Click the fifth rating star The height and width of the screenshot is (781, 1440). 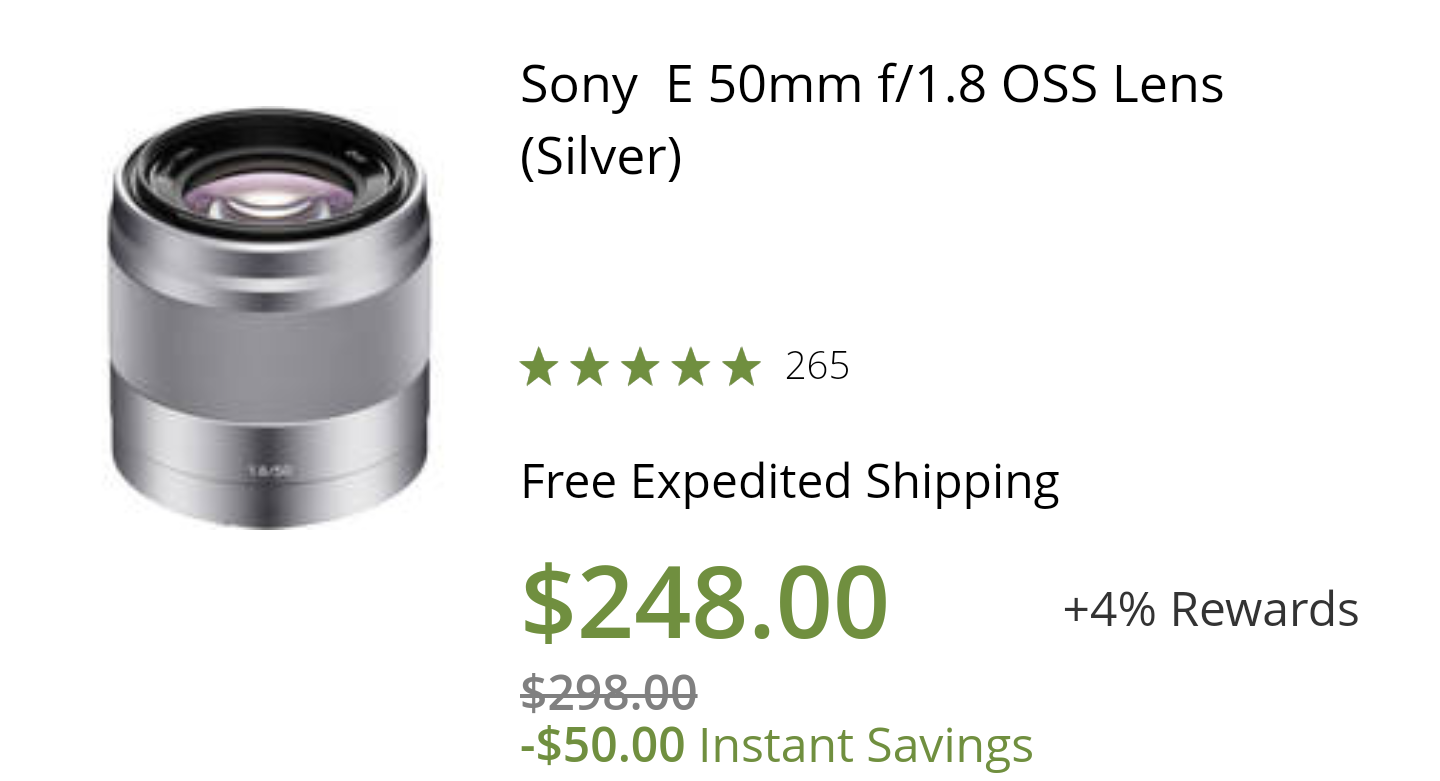(741, 367)
